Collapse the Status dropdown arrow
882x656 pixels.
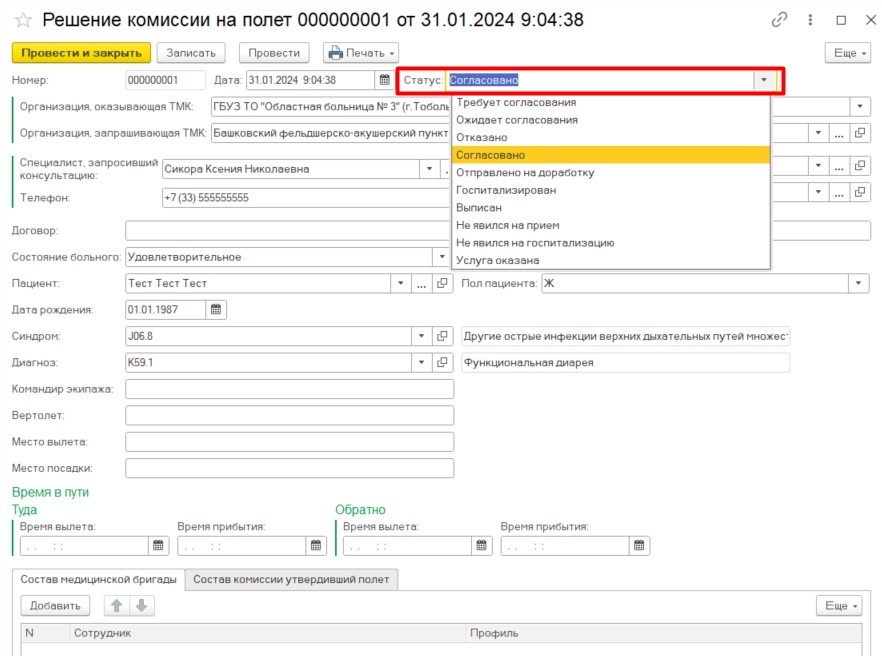point(764,80)
